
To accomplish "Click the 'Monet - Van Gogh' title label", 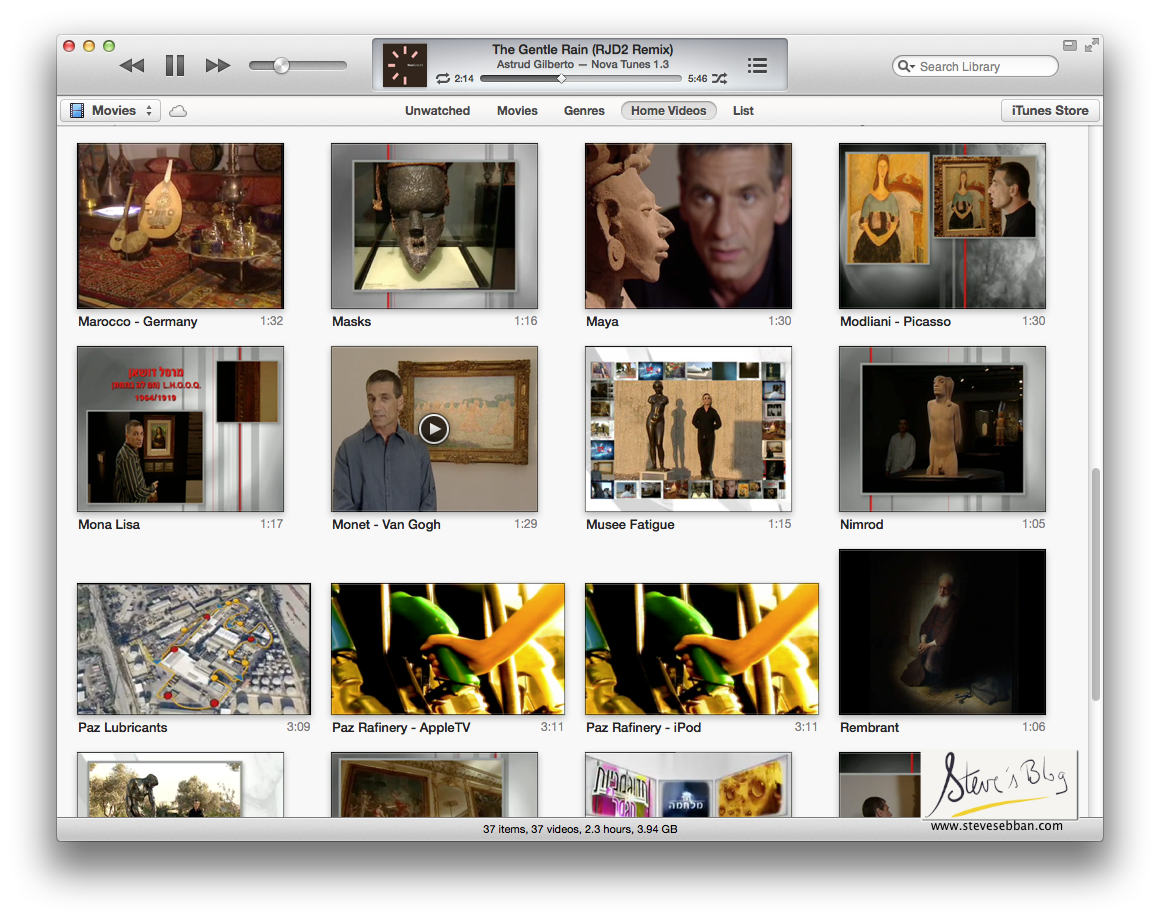I will 386,524.
